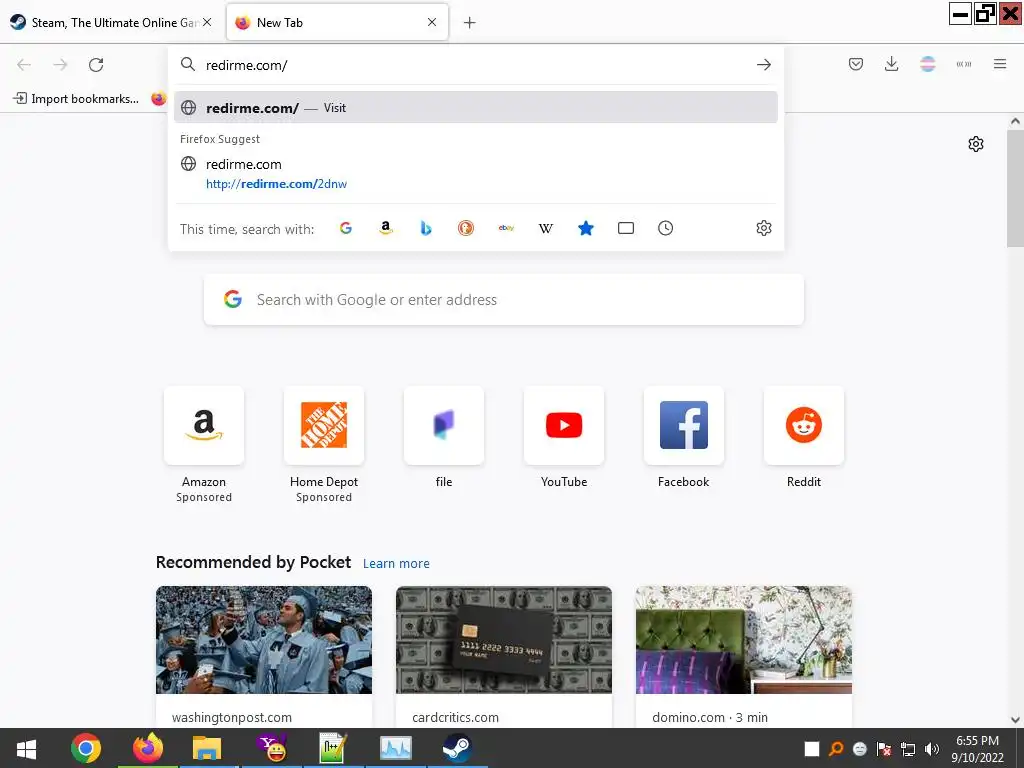Switch to the Steam tab
1024x768 pixels.
click(111, 22)
